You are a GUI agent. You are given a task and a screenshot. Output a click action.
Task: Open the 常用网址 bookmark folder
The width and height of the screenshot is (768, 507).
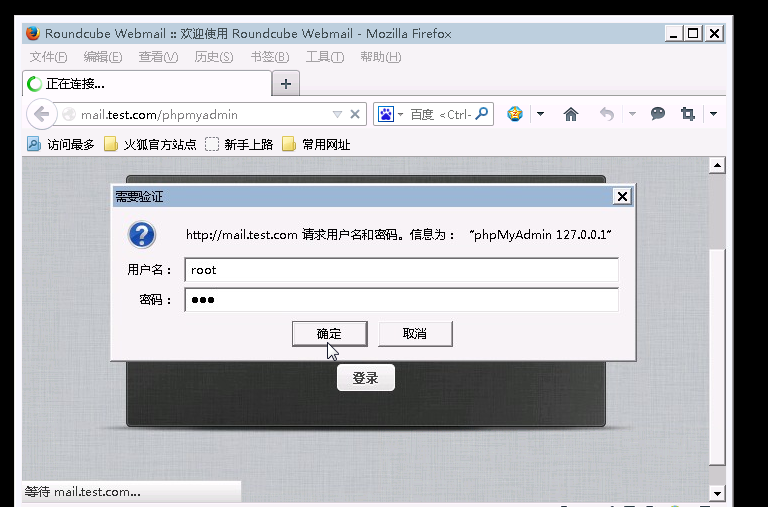coord(316,145)
